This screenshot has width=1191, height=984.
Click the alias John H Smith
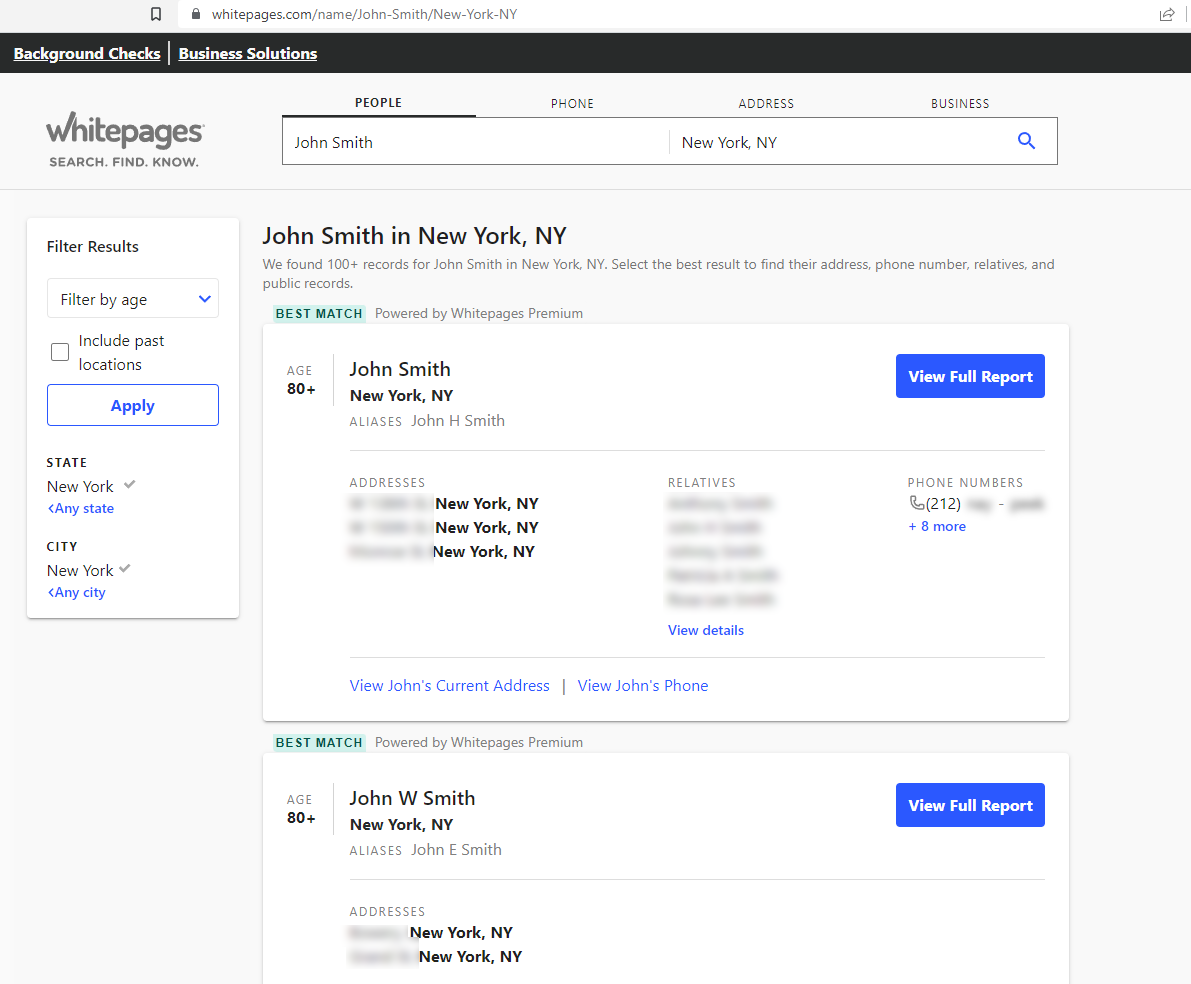tap(458, 420)
